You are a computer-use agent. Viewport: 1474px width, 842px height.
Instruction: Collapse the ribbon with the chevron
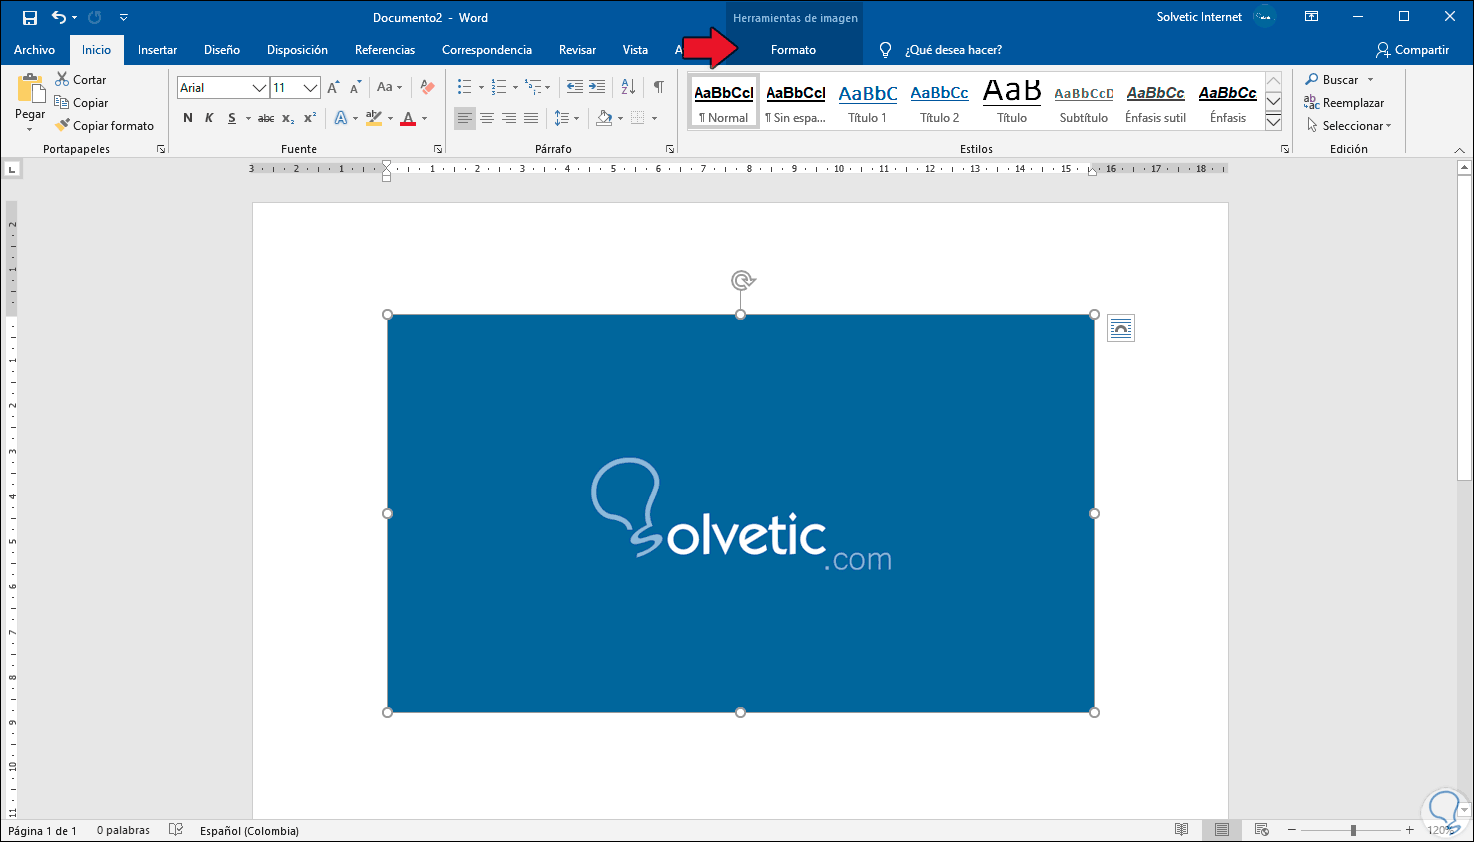click(x=1459, y=150)
